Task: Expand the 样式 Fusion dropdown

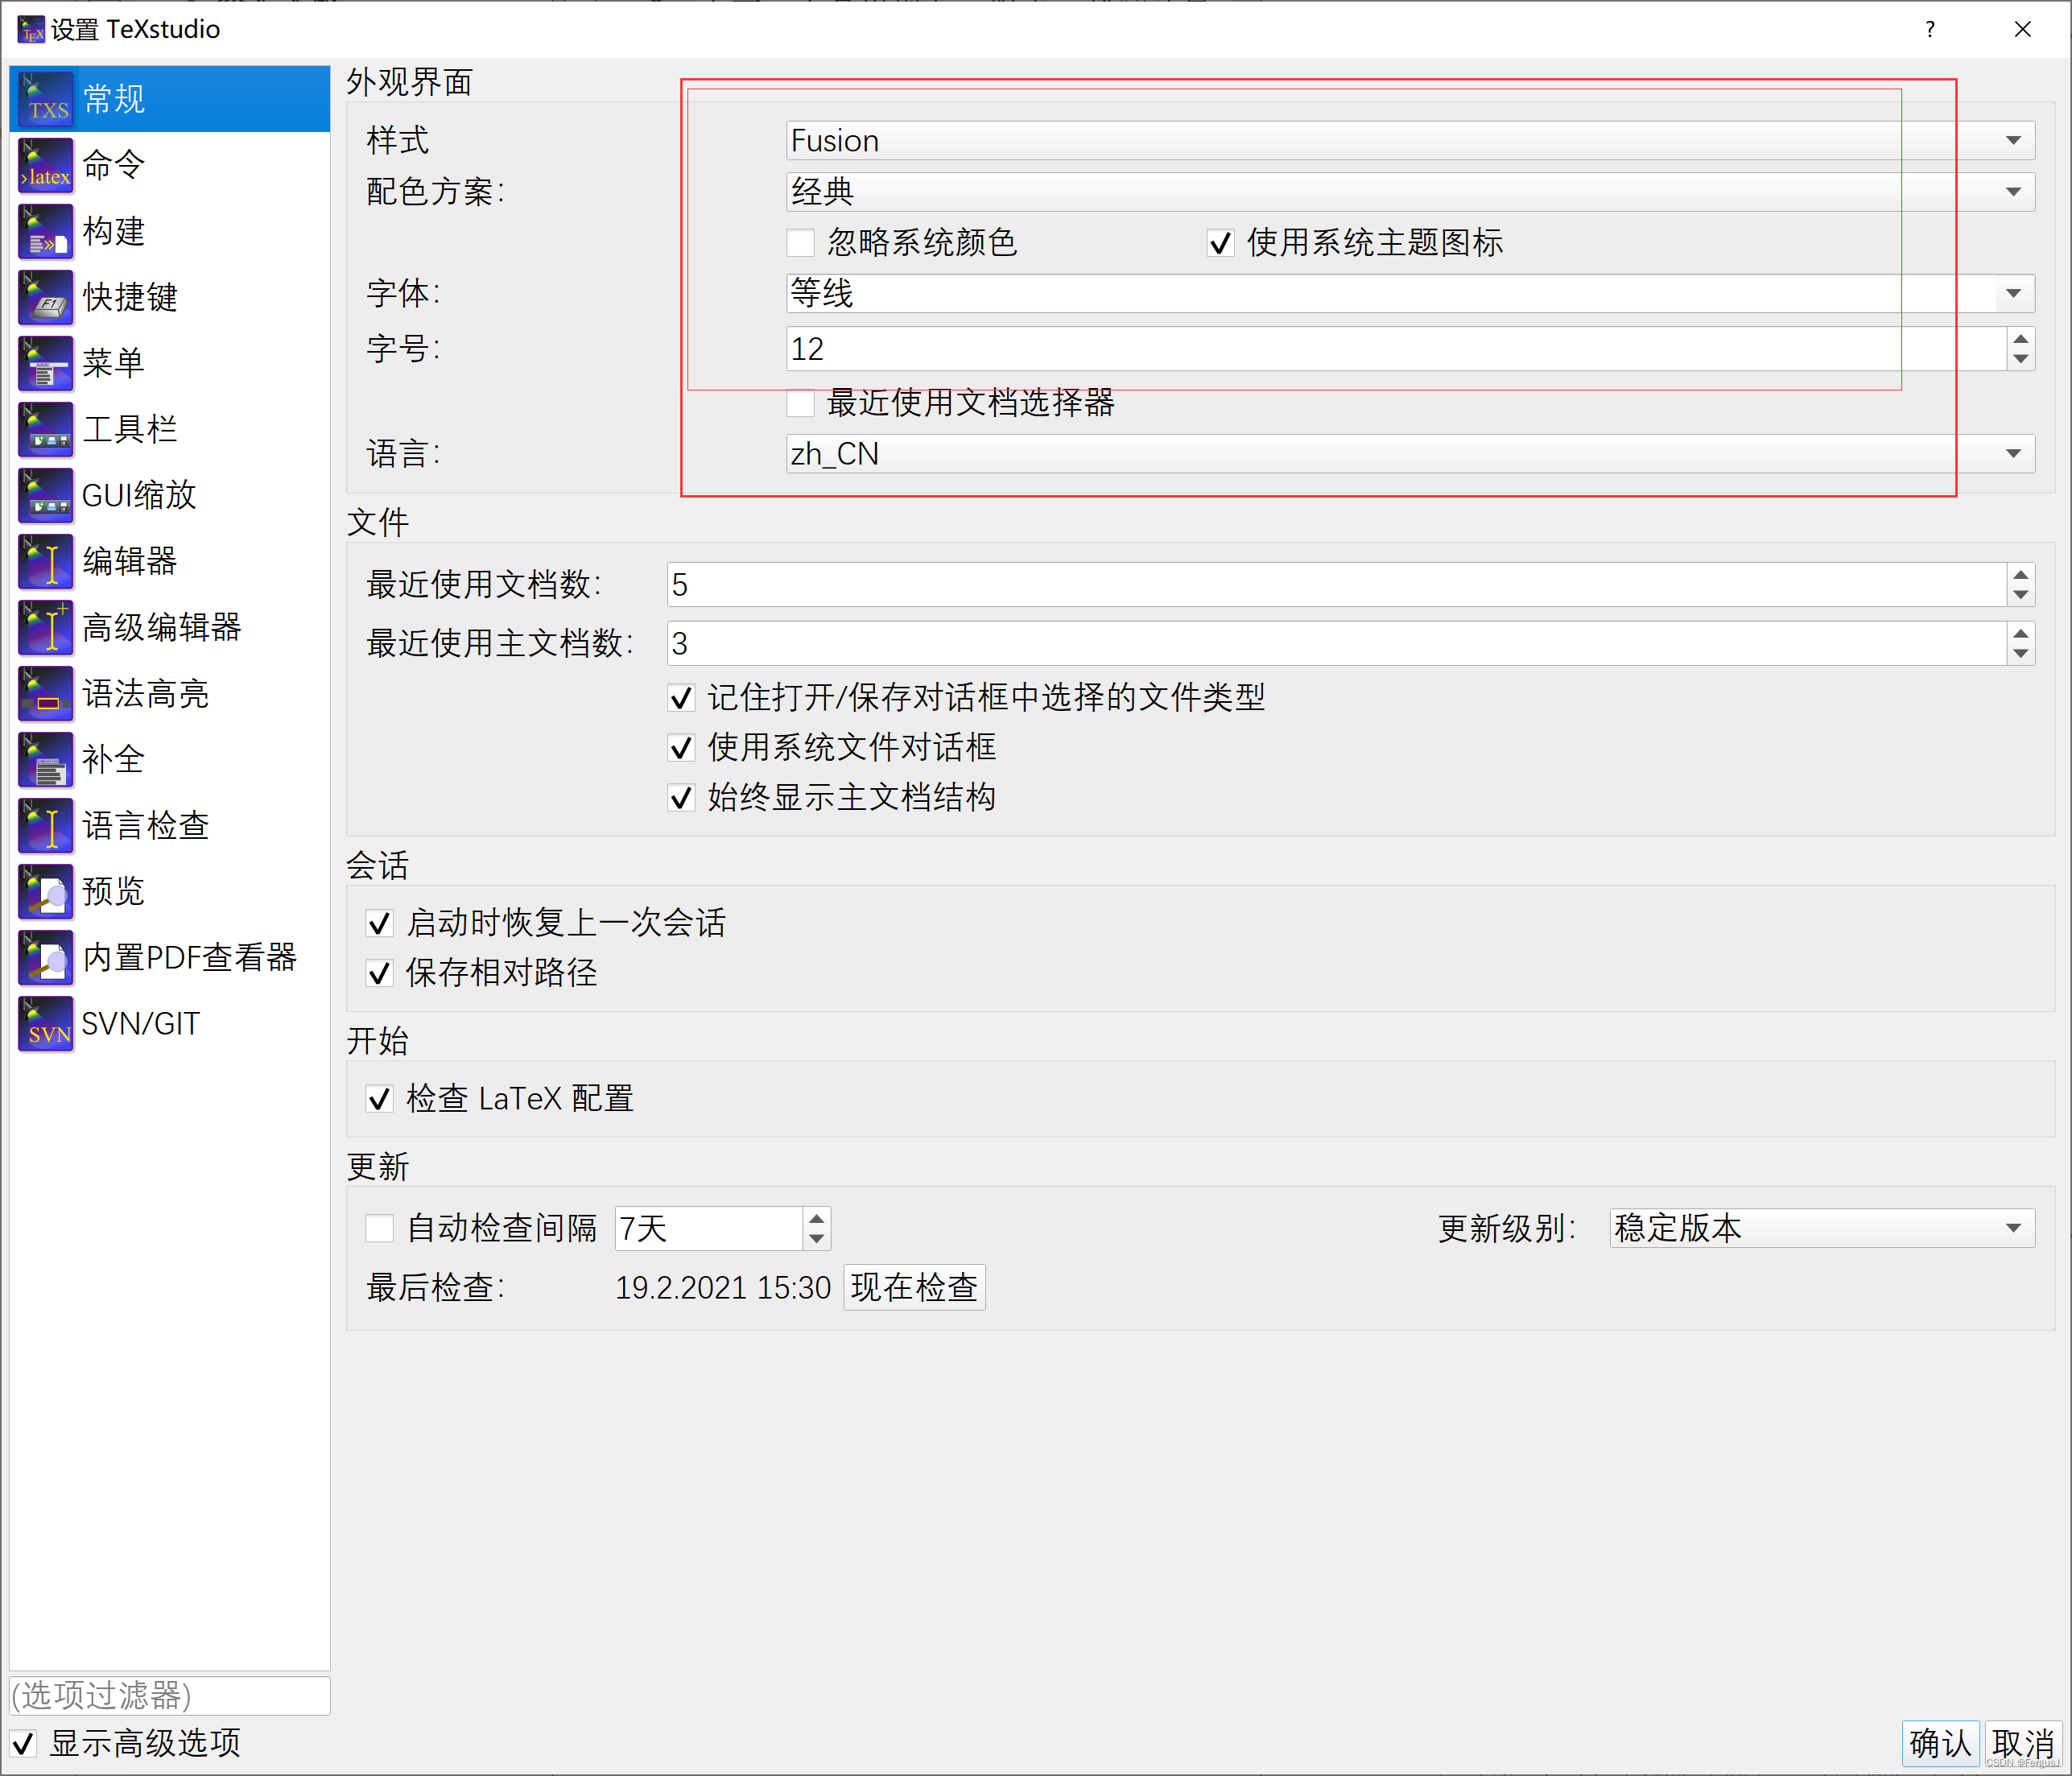Action: [1410, 141]
